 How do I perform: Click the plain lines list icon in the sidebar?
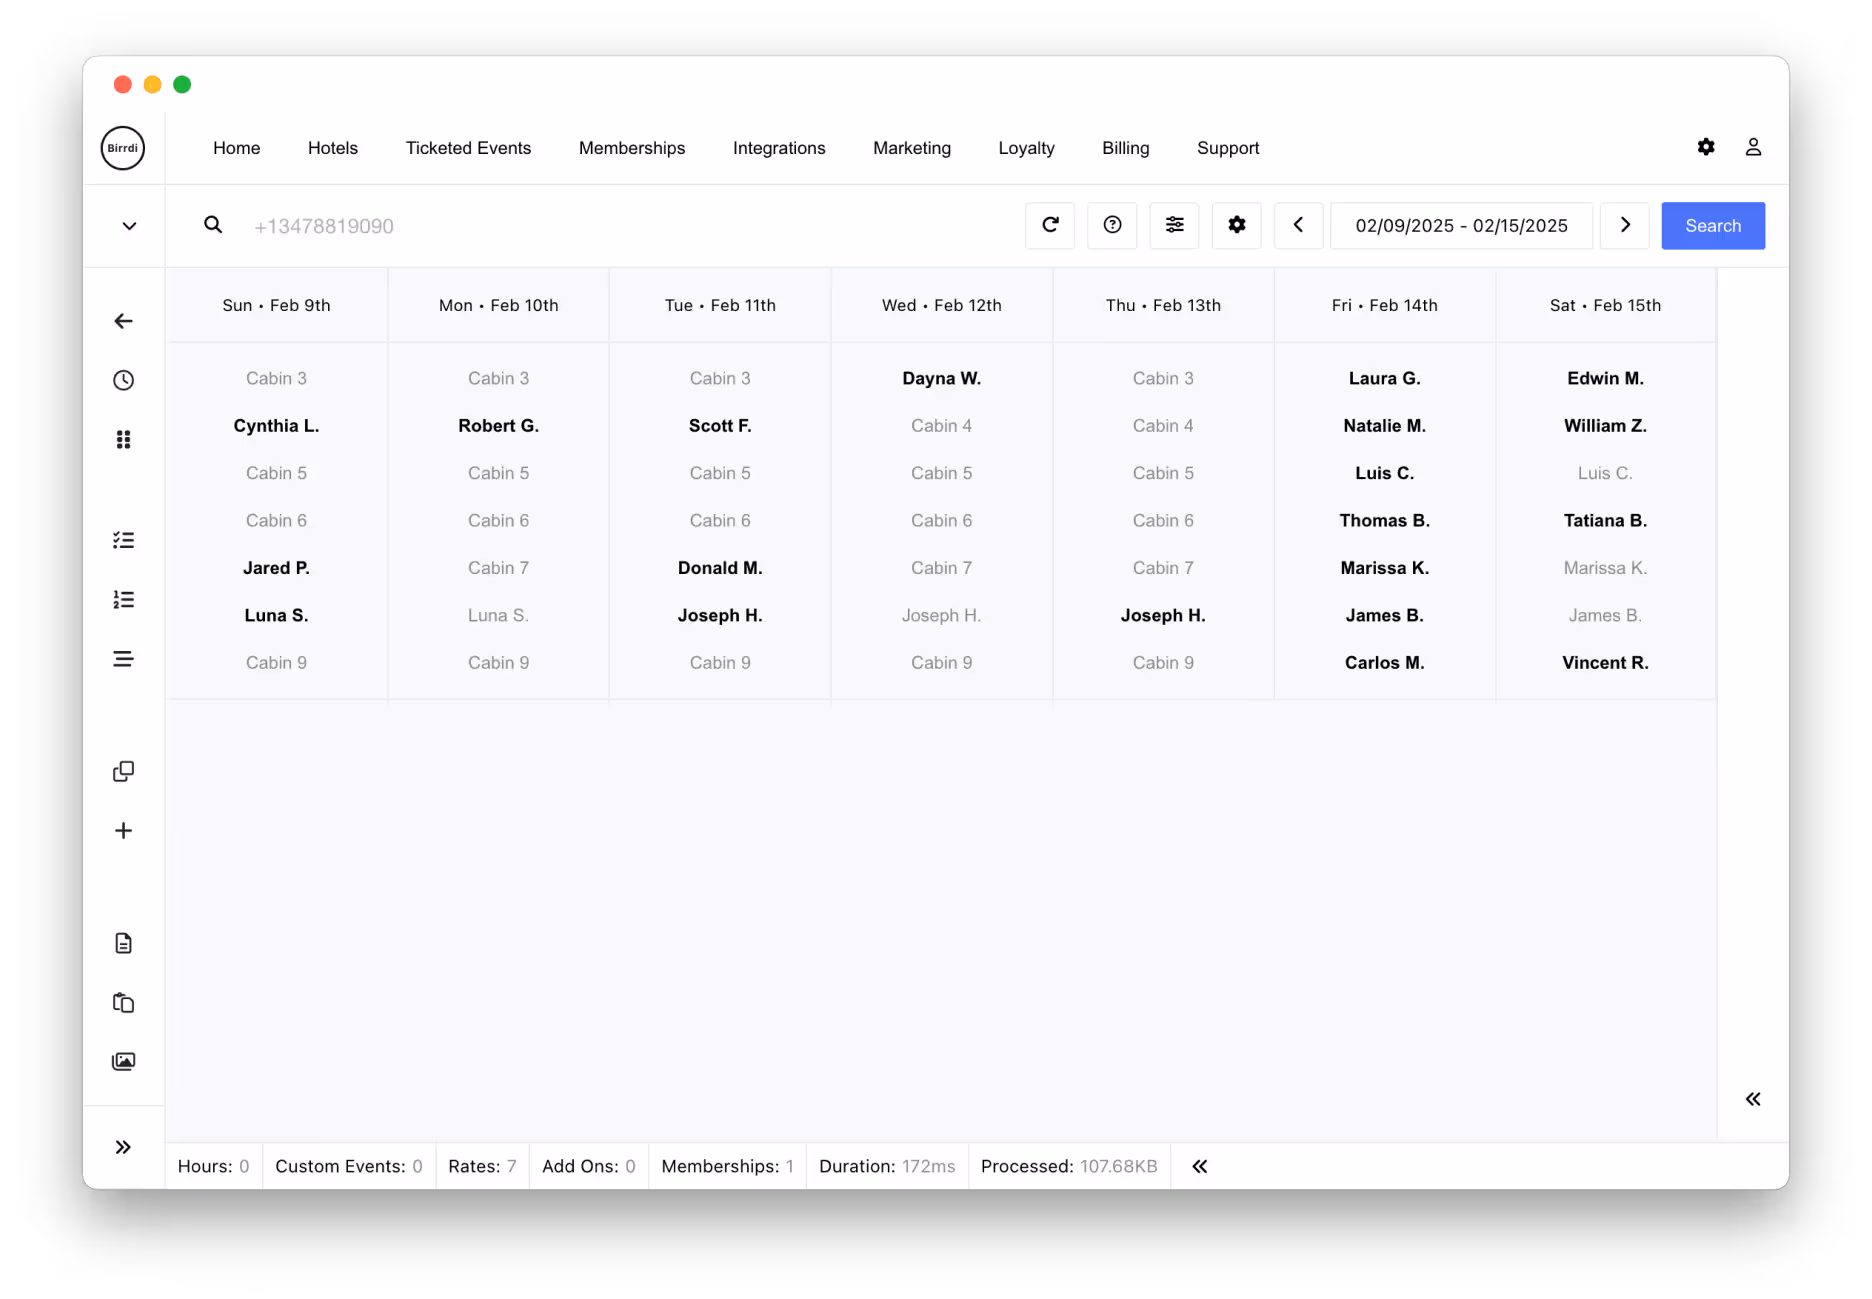coord(123,659)
